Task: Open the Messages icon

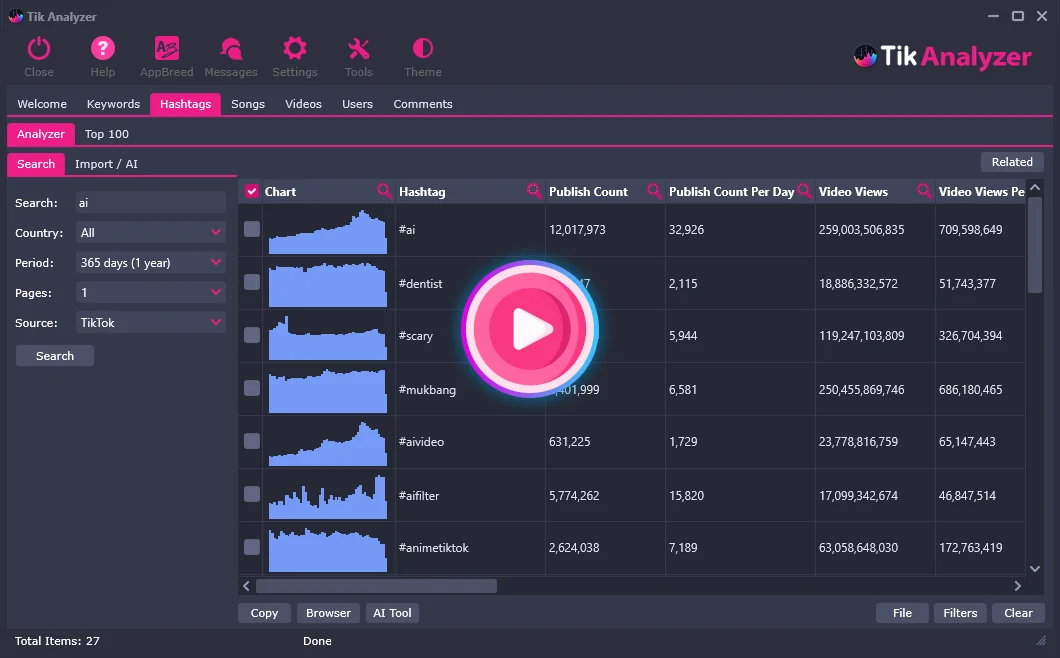Action: point(231,49)
